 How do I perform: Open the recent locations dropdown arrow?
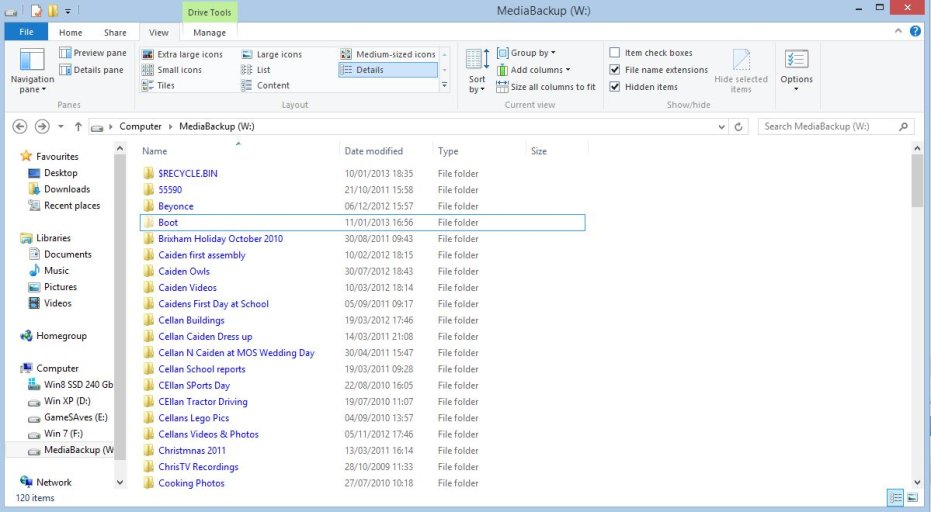[61, 127]
